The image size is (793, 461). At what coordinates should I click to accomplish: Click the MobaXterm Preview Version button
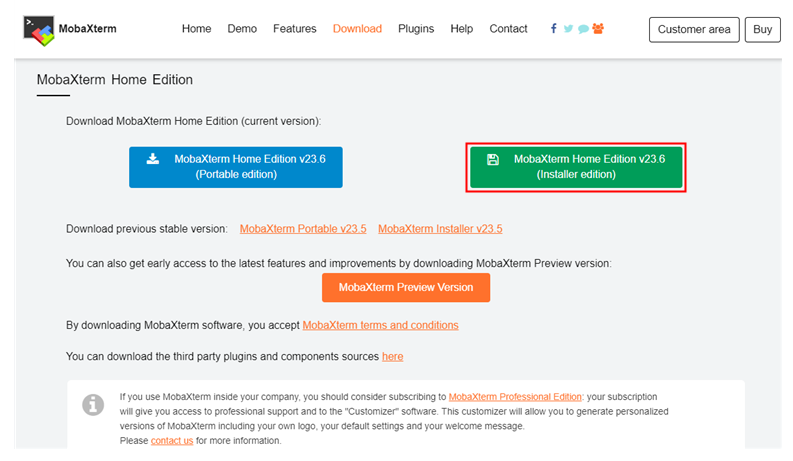point(406,288)
